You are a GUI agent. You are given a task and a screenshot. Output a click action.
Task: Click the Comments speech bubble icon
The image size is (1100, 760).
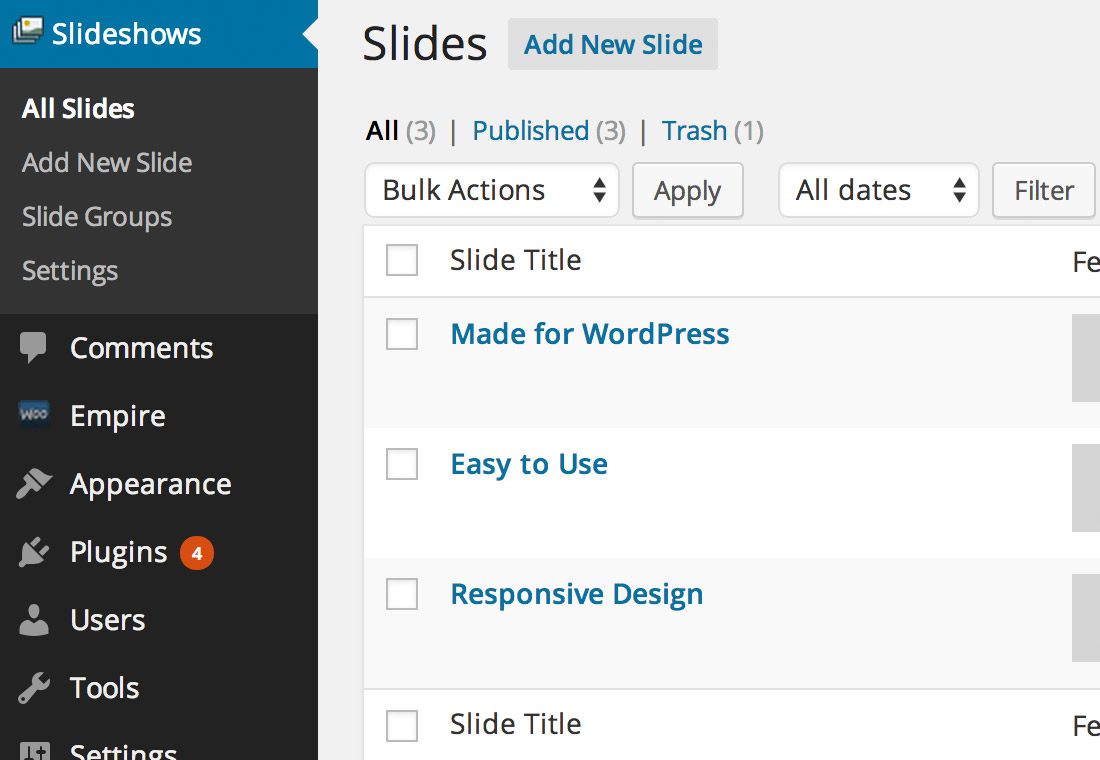click(x=33, y=347)
